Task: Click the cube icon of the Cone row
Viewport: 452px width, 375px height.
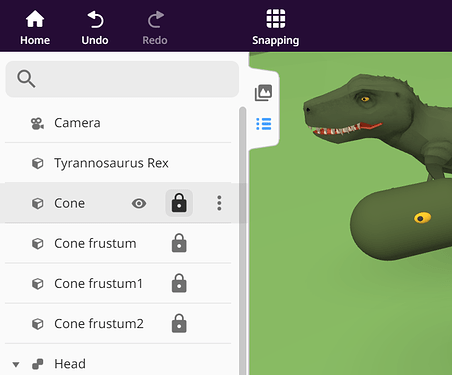Action: (x=37, y=203)
